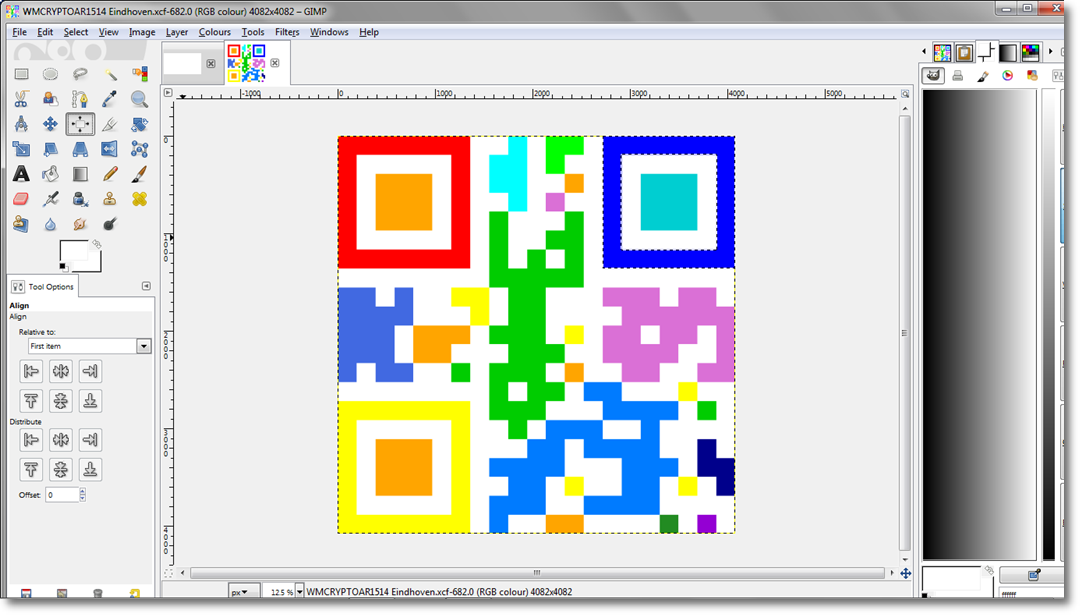
Task: Activate the Shear tool
Action: [x=50, y=149]
